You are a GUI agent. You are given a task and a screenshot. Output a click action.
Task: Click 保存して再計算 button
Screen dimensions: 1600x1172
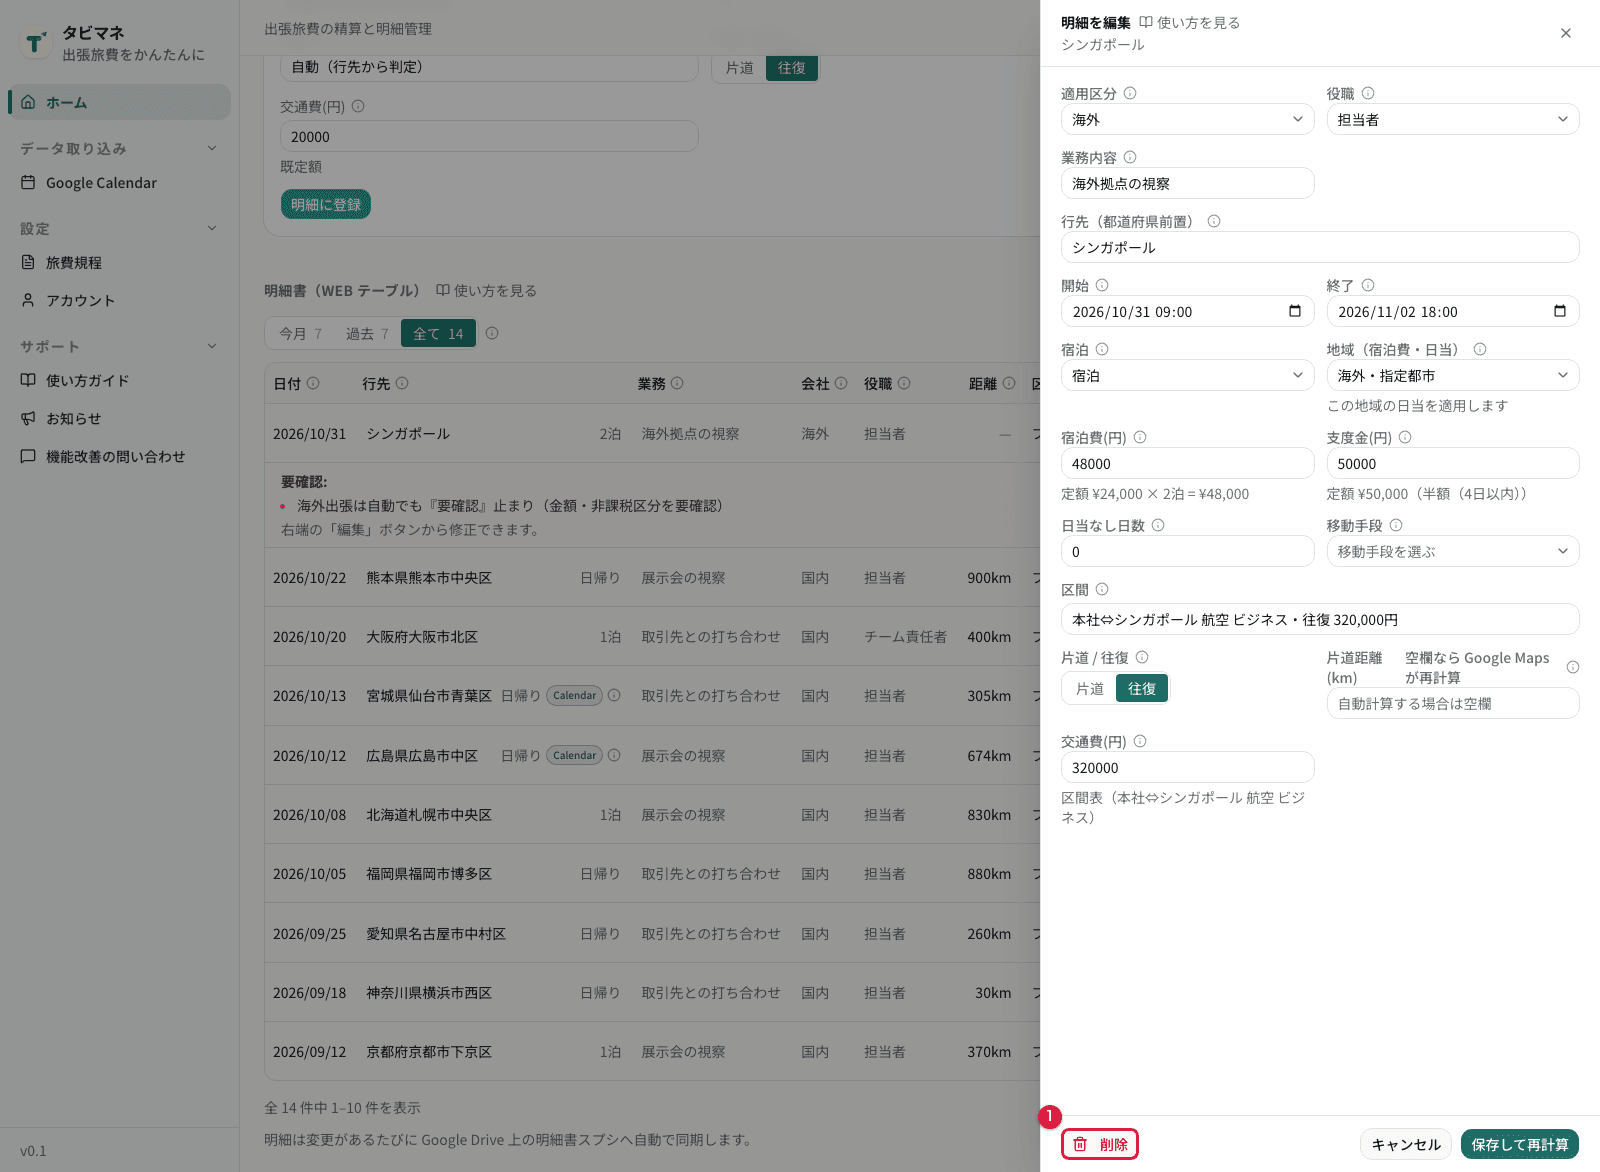[1520, 1144]
